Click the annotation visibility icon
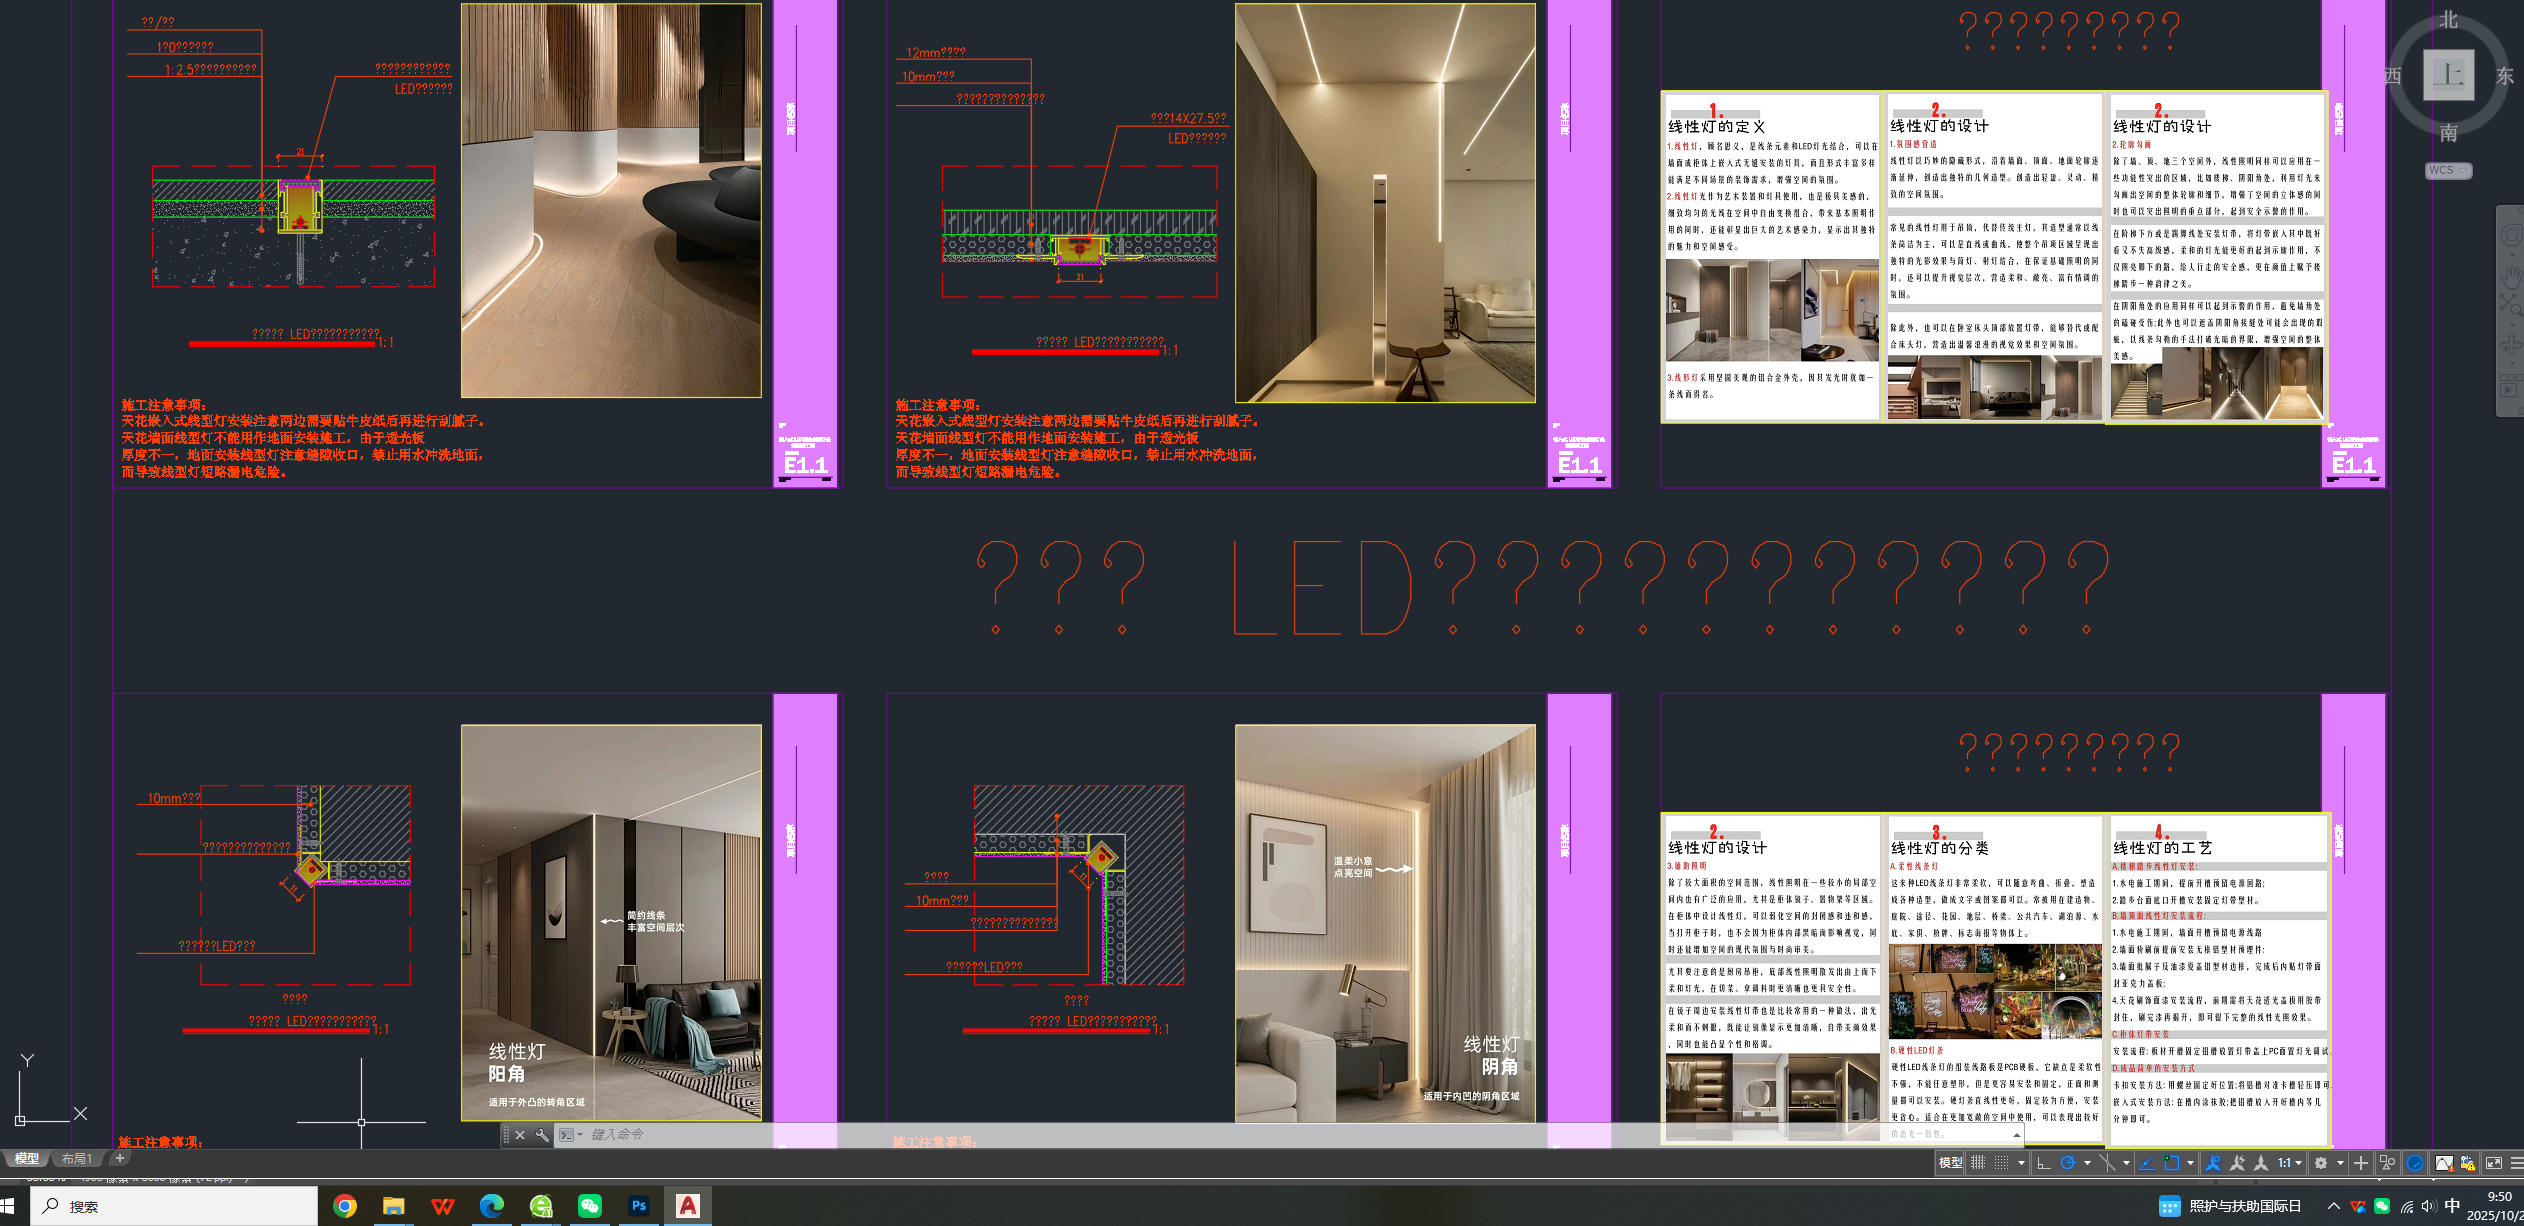Image resolution: width=2524 pixels, height=1226 pixels. pyautogui.click(x=2213, y=1163)
